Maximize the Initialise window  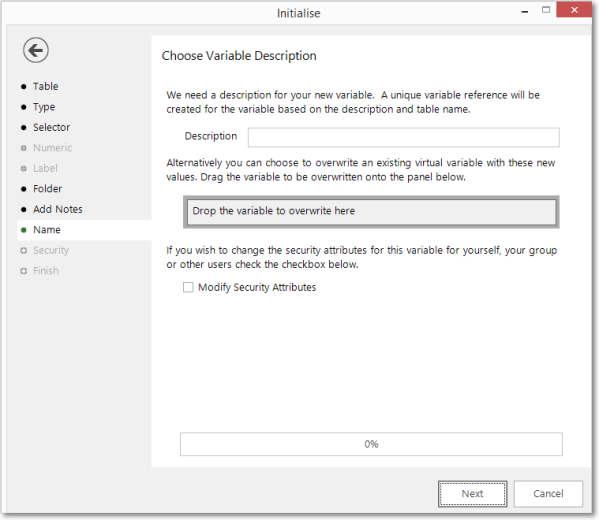tap(546, 10)
